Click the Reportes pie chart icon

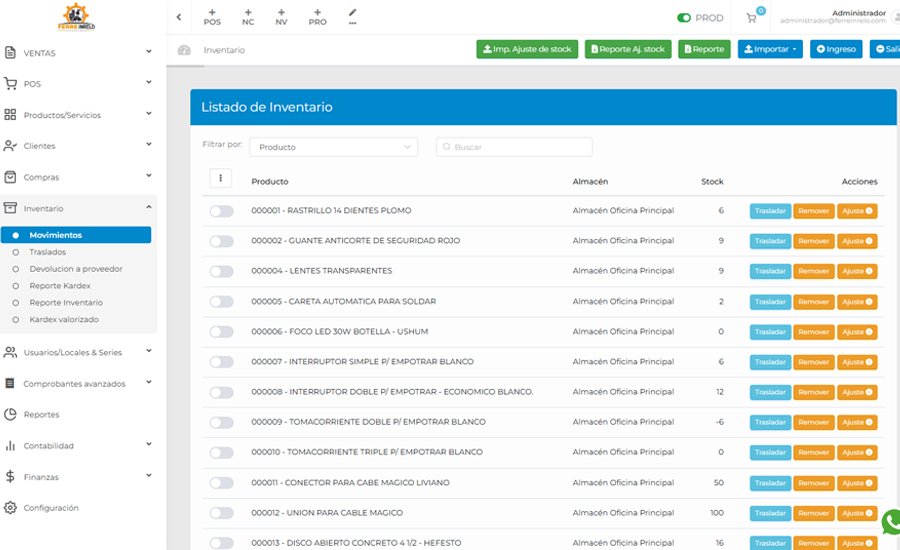pyautogui.click(x=10, y=414)
